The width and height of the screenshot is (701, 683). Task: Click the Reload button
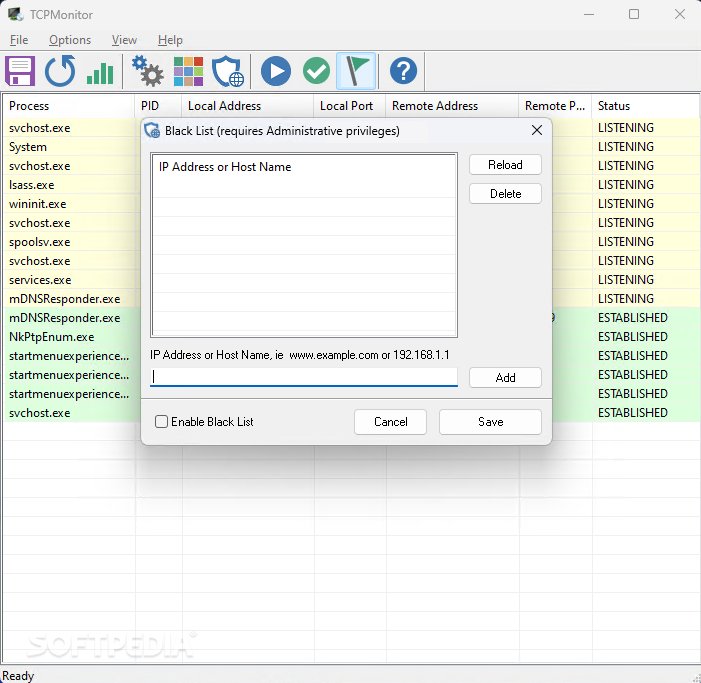click(x=506, y=165)
